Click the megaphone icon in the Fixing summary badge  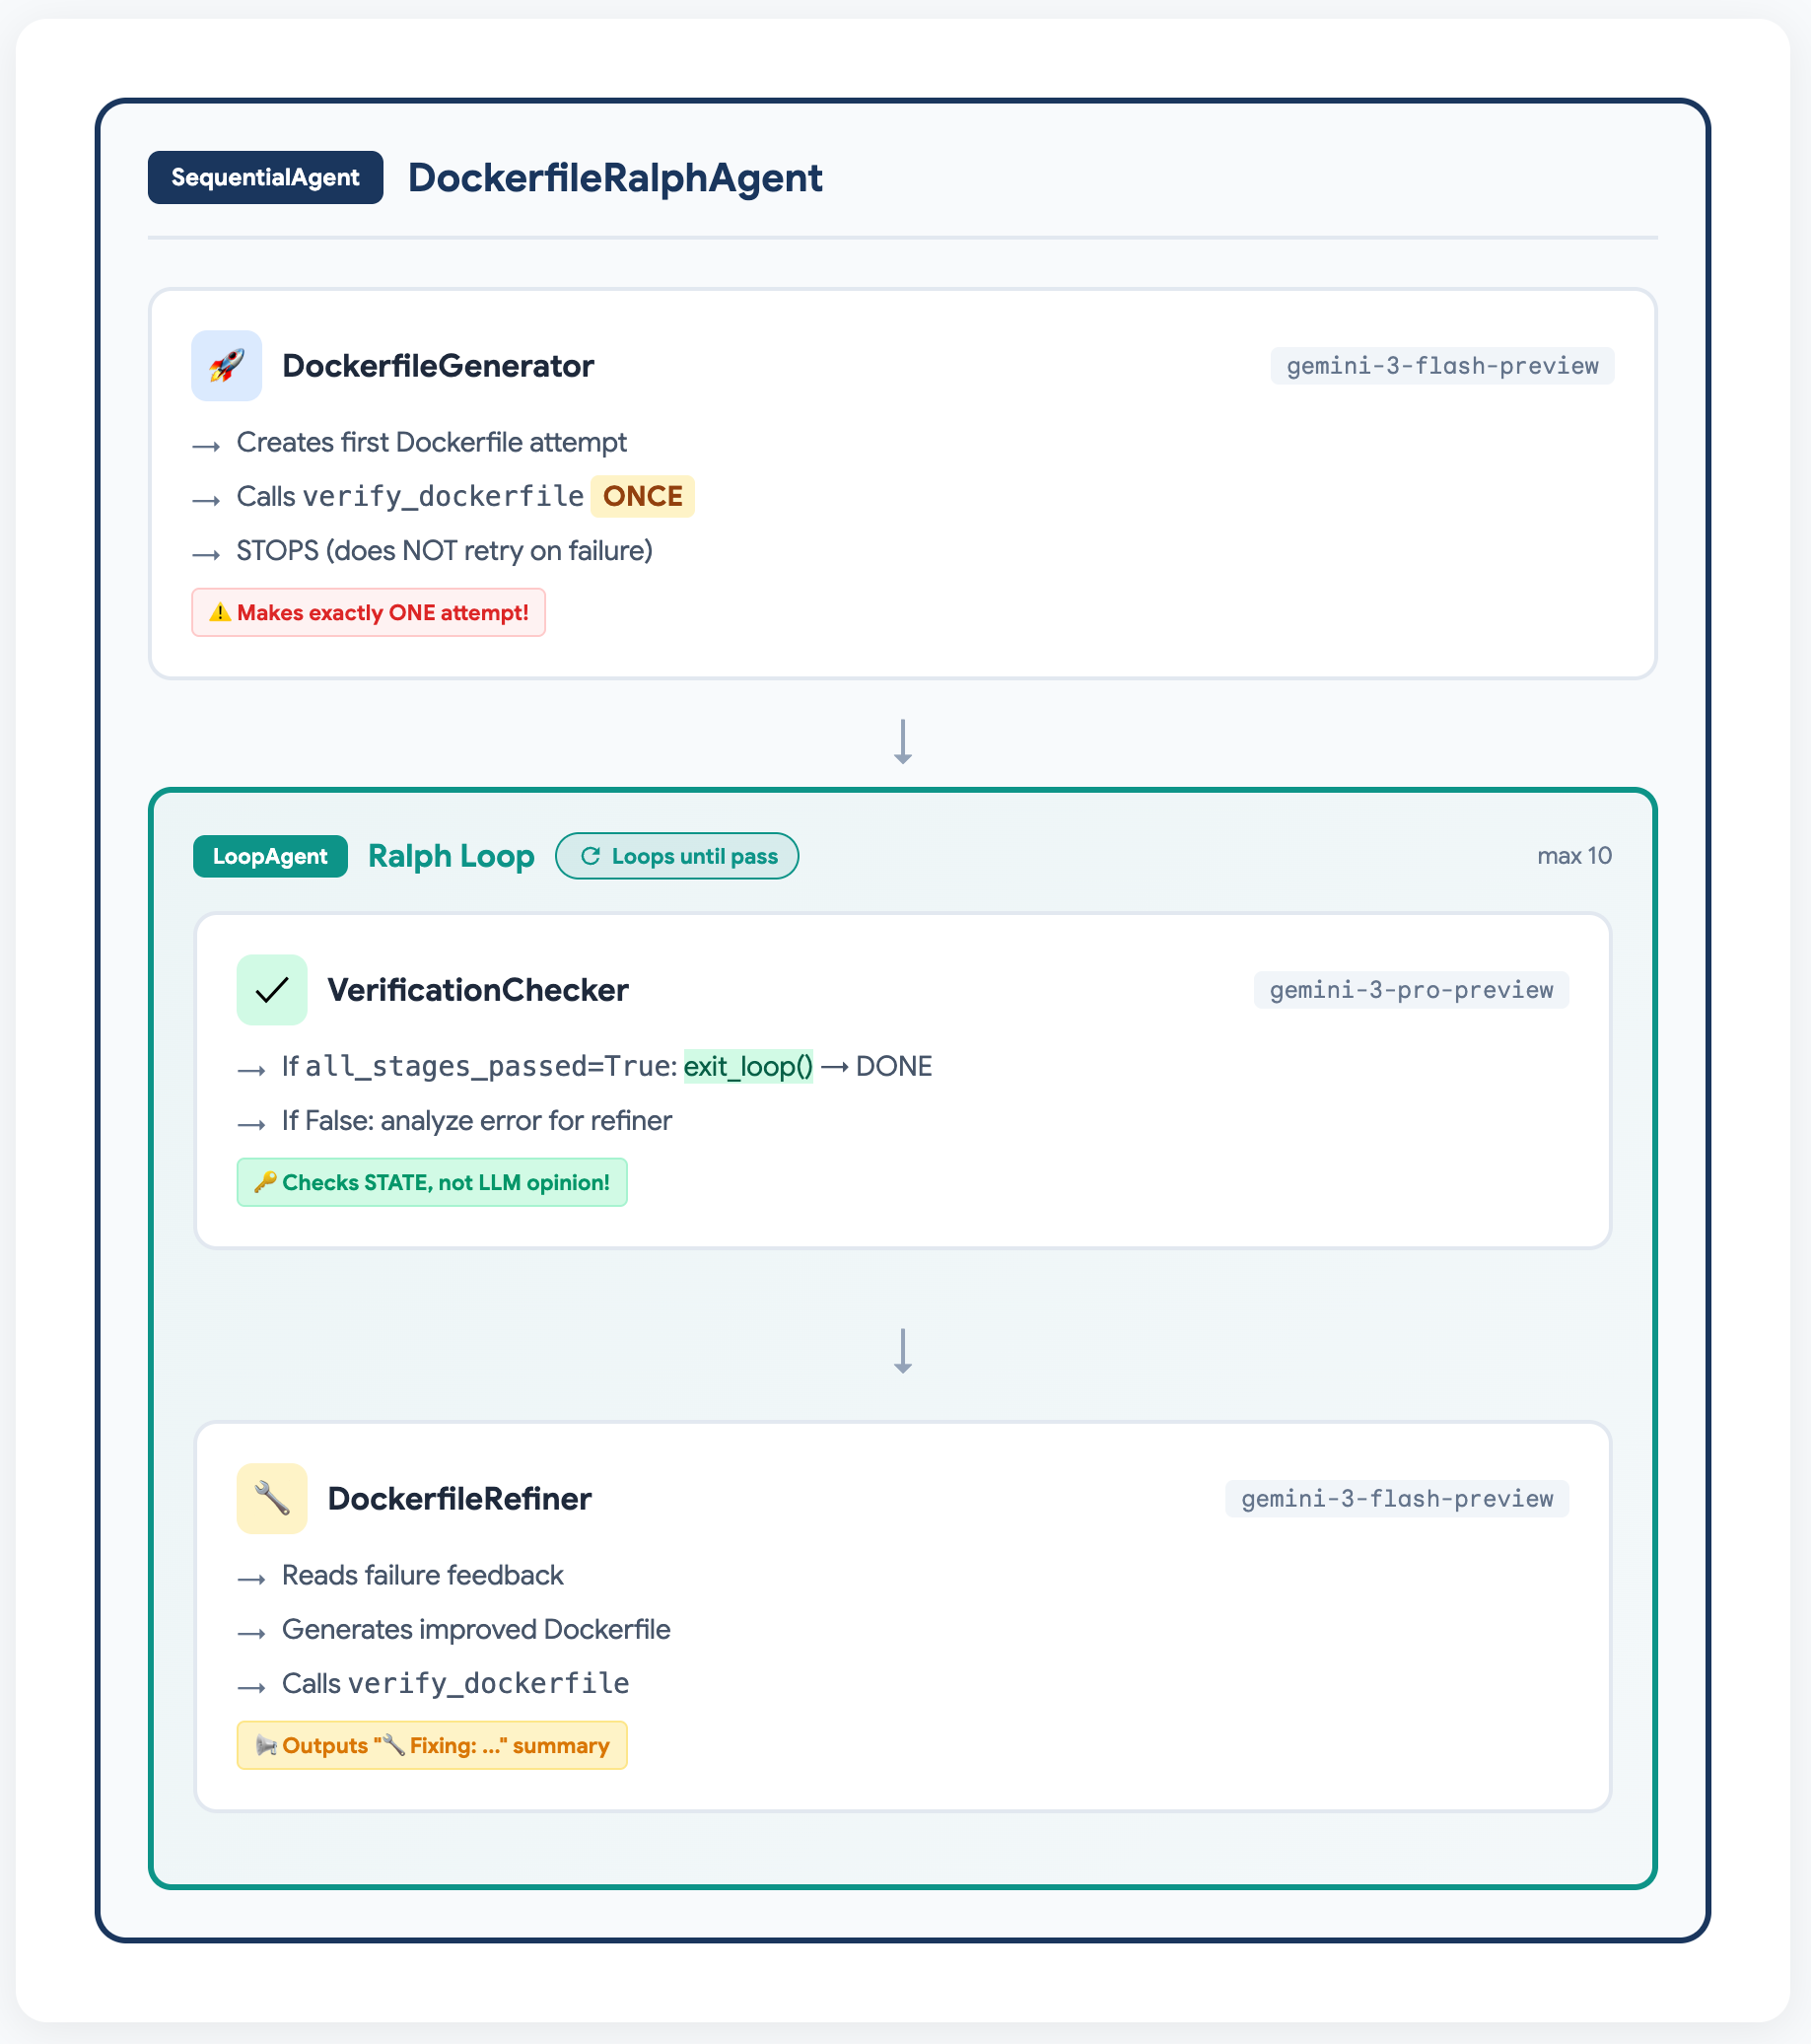[x=265, y=1745]
